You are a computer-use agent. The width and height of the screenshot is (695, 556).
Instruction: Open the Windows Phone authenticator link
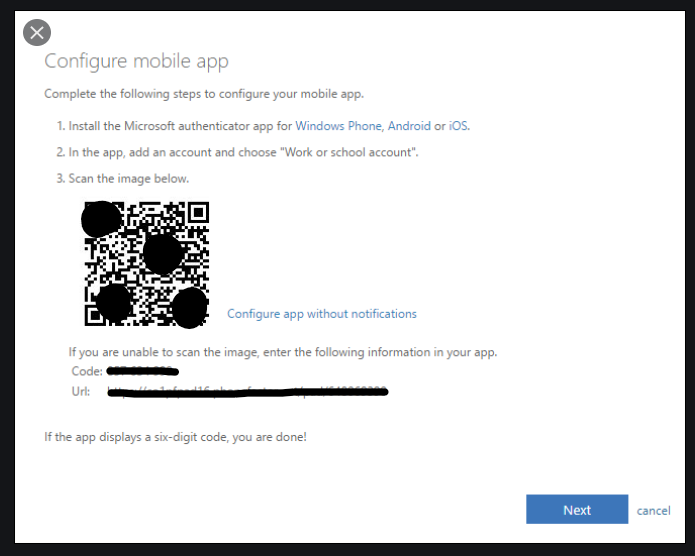point(338,126)
